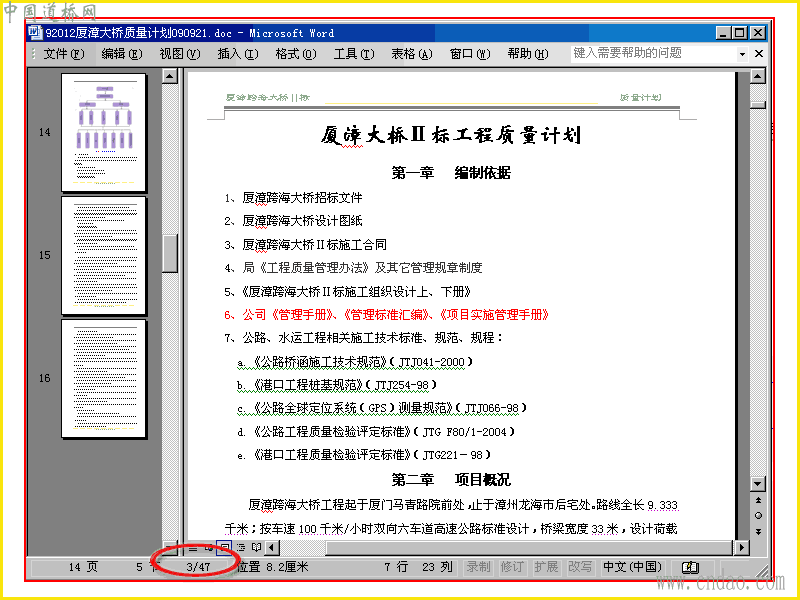Click the document scroll-down arrow
Viewport: 800px width, 600px height.
click(x=758, y=483)
